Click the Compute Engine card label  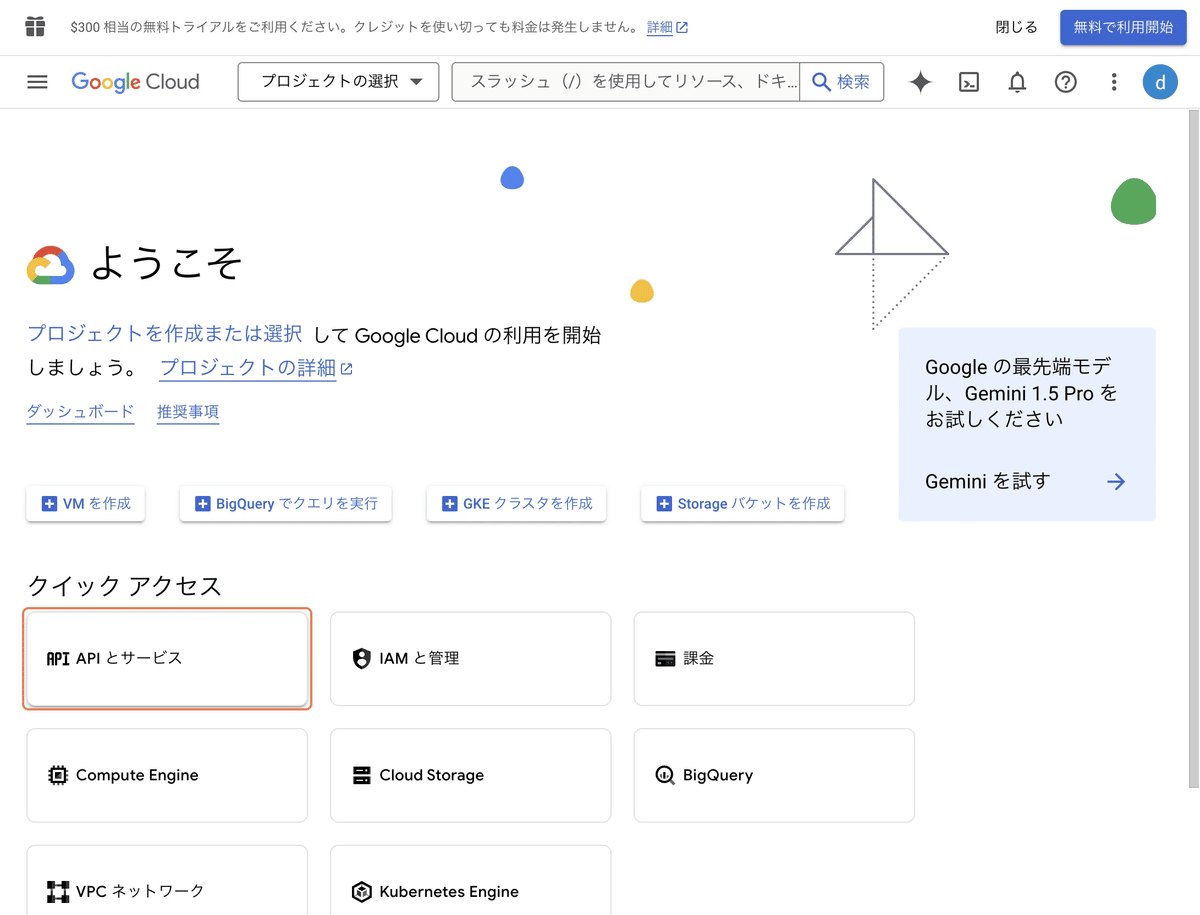(x=137, y=775)
